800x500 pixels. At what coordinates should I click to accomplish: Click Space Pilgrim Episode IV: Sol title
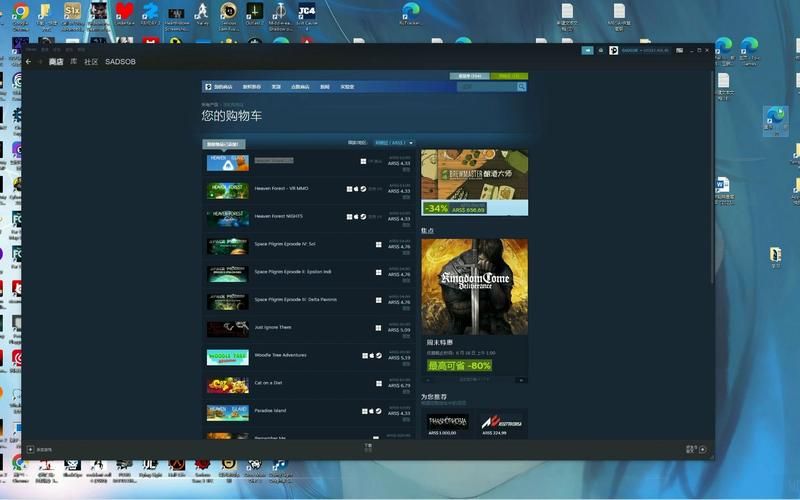click(x=285, y=244)
